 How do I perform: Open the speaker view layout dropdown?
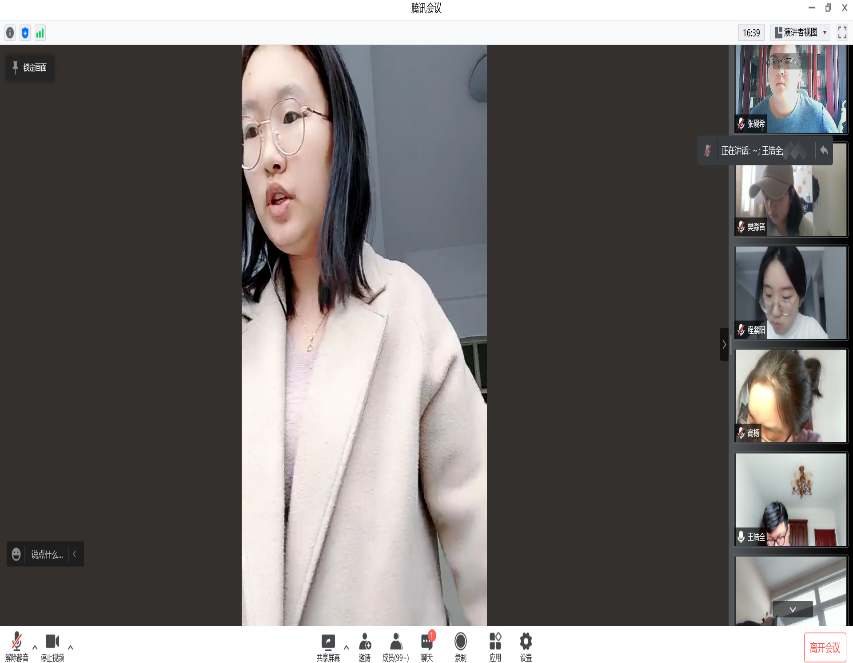click(801, 33)
